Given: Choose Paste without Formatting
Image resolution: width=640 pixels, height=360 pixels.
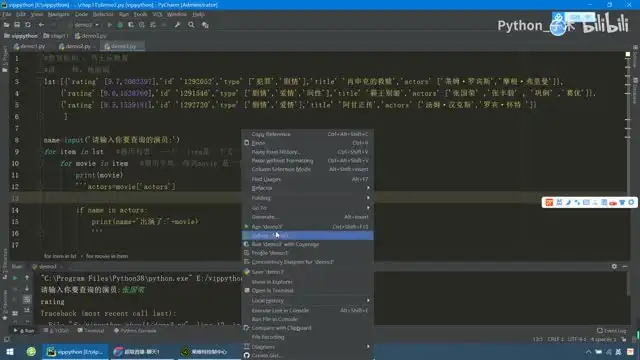Looking at the screenshot, I should (308, 161).
